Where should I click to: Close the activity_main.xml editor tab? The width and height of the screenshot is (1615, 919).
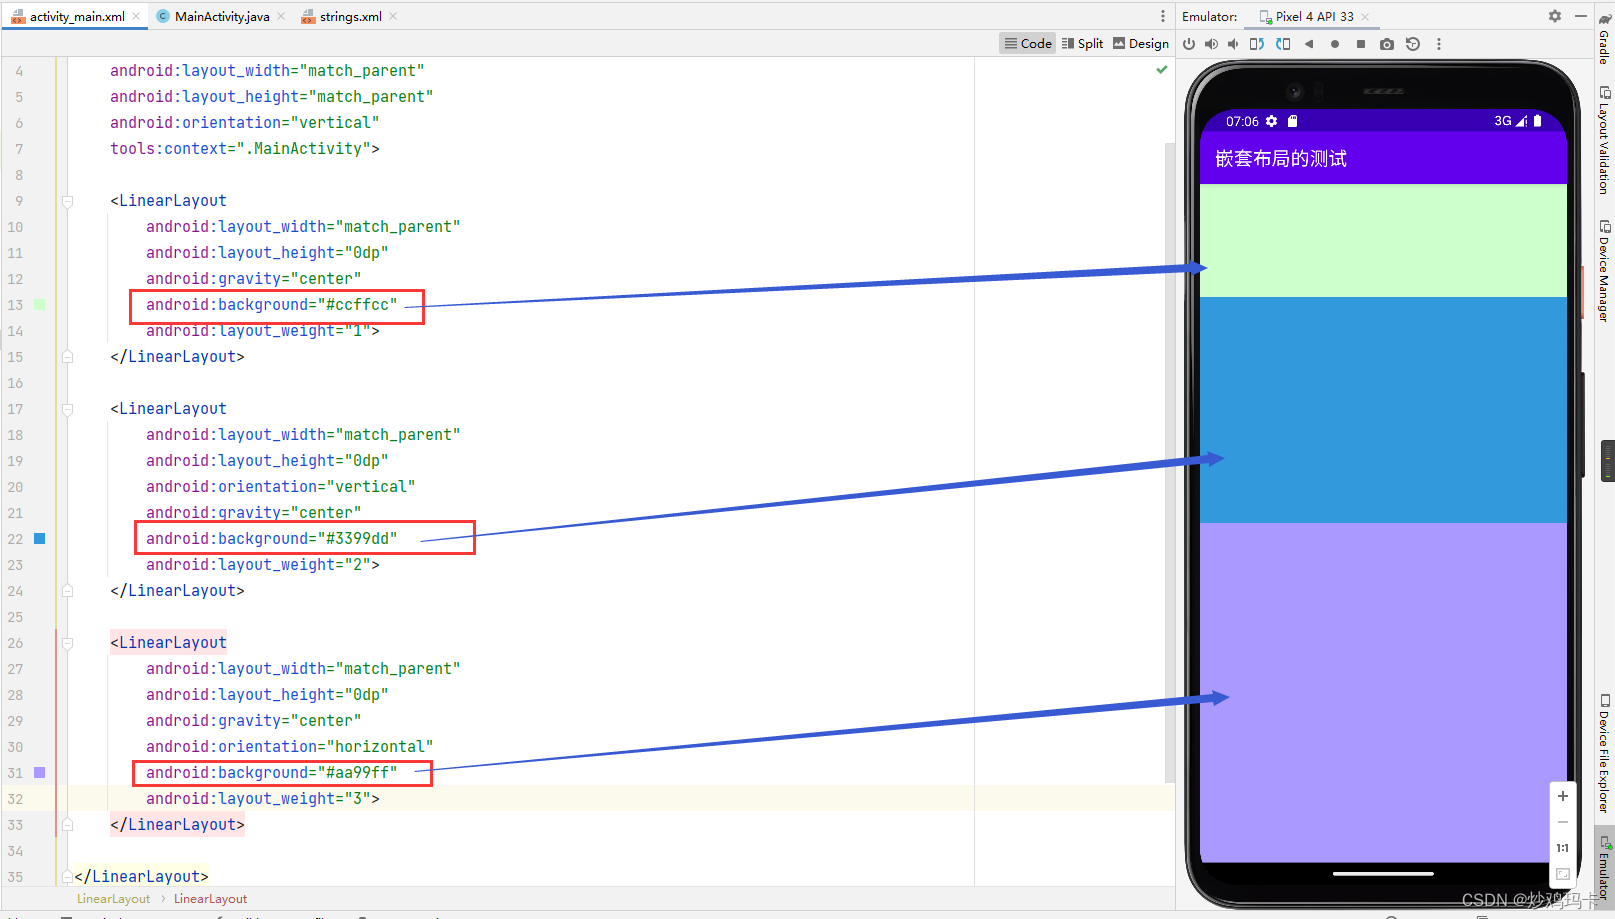point(136,16)
